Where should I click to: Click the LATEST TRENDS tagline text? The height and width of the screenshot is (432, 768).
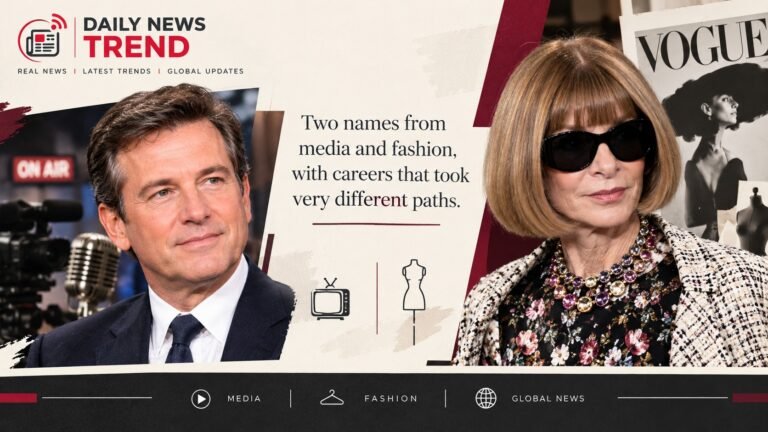pyautogui.click(x=117, y=71)
